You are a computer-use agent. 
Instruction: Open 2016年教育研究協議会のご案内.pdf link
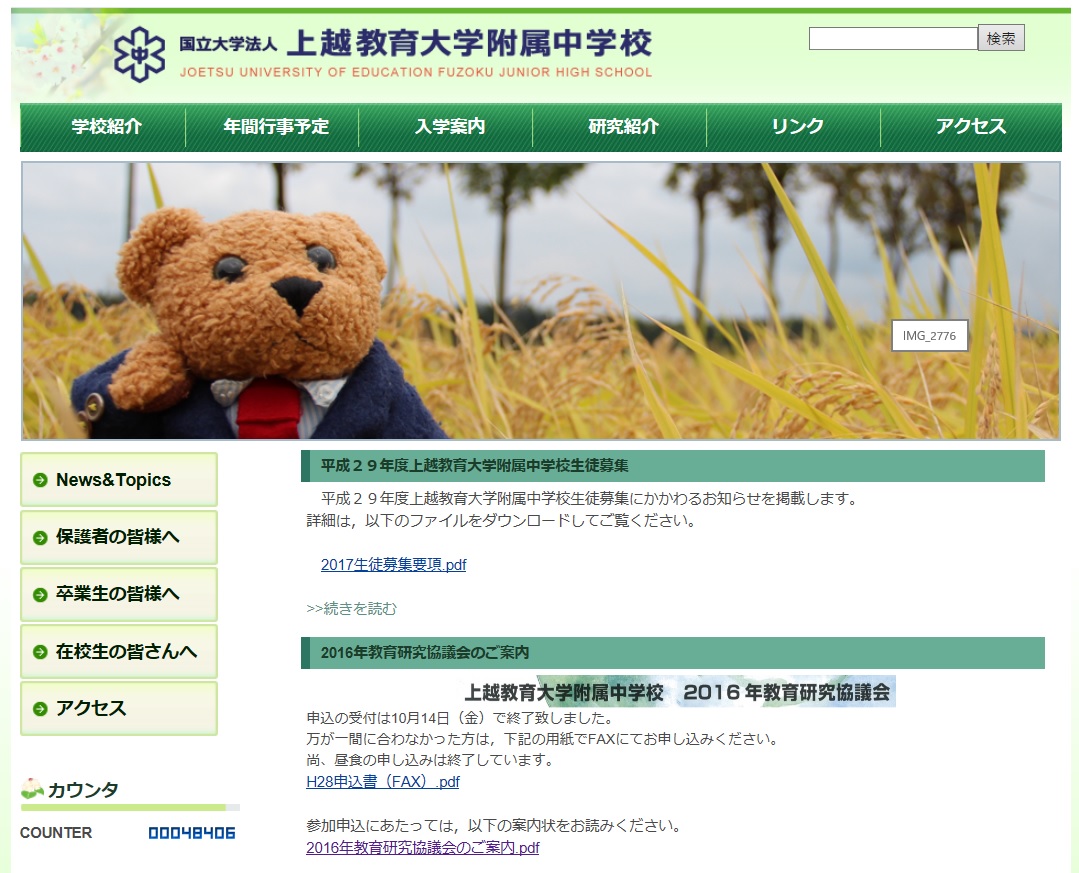point(423,848)
